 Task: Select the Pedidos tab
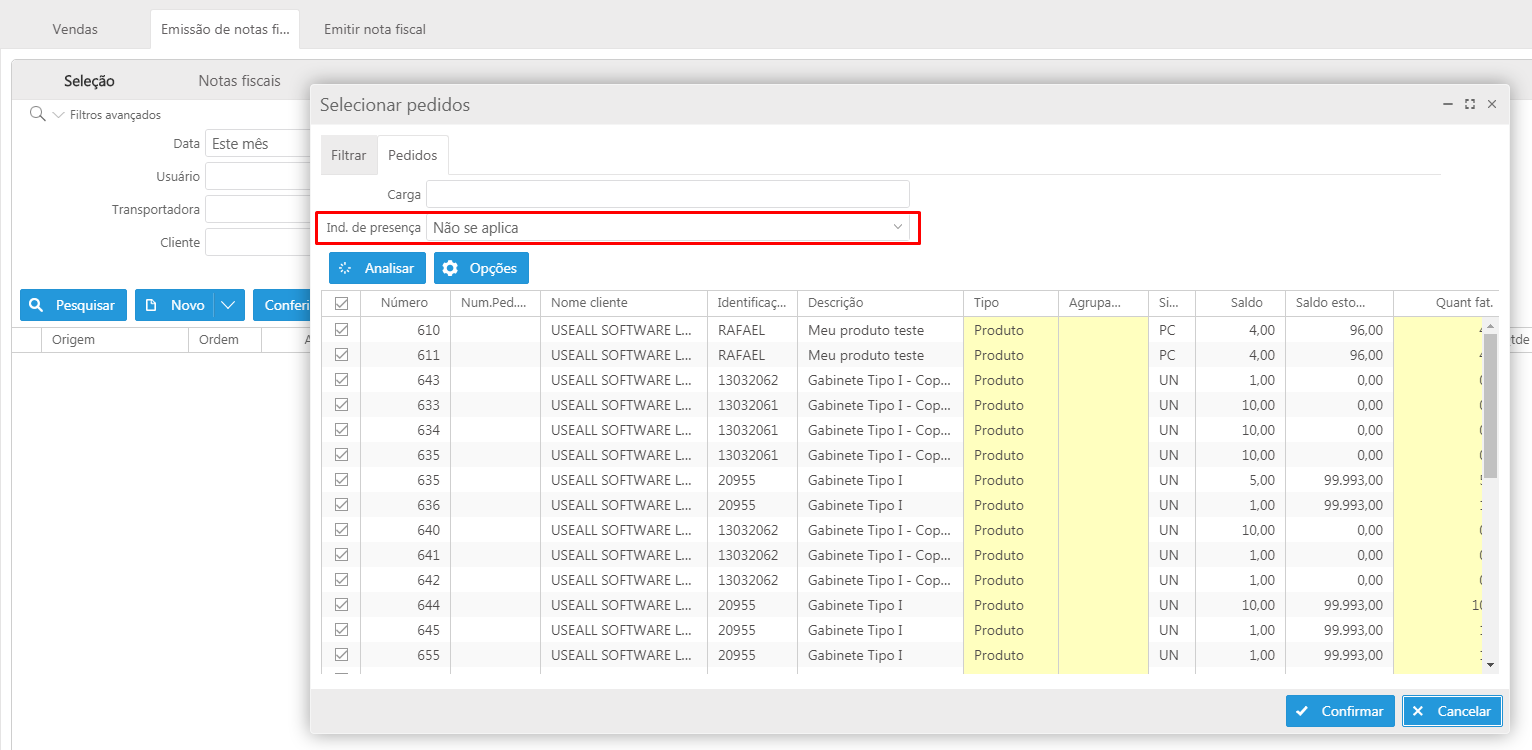coord(413,156)
